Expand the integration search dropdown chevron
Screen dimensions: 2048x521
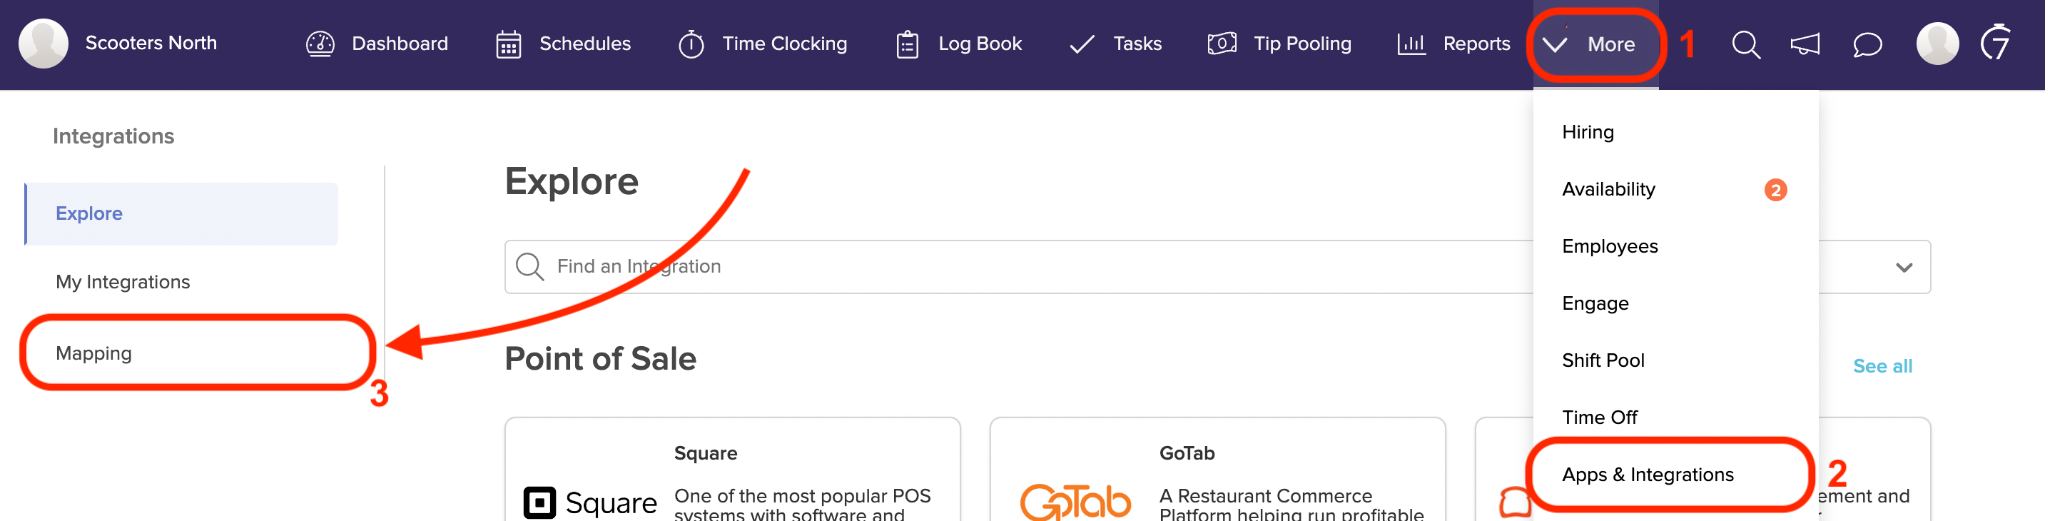[x=1904, y=267]
